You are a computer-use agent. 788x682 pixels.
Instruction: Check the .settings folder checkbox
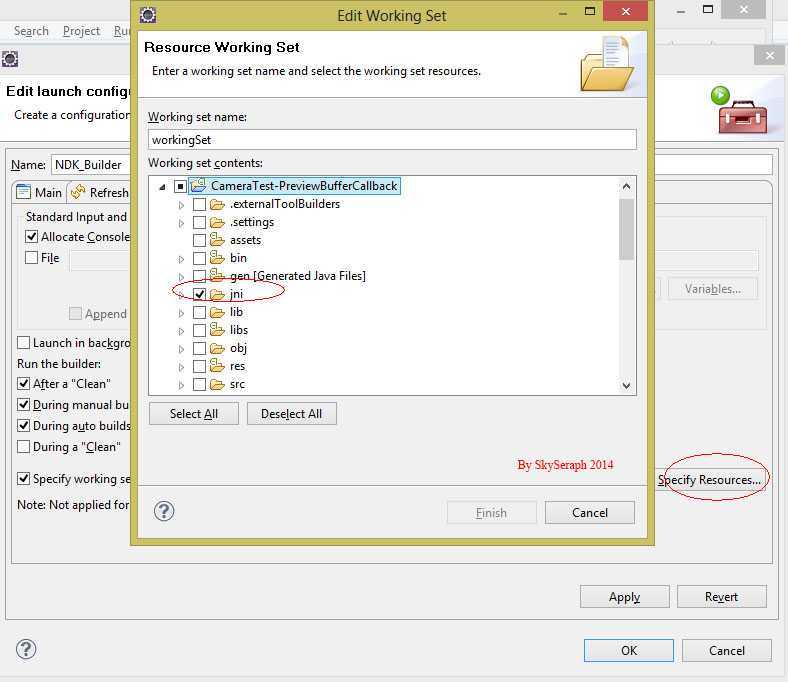200,223
